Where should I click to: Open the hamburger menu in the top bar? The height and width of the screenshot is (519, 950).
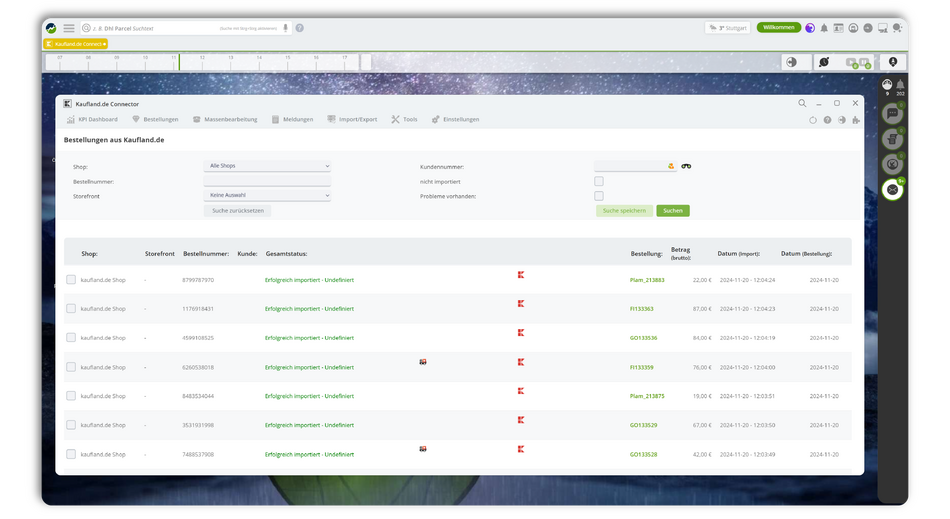point(69,28)
